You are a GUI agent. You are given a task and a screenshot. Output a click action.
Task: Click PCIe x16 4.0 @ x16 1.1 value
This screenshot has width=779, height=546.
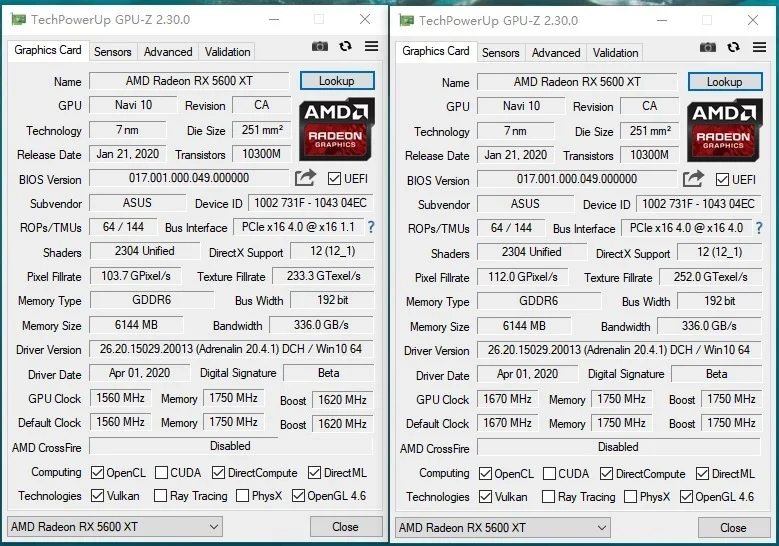299,227
